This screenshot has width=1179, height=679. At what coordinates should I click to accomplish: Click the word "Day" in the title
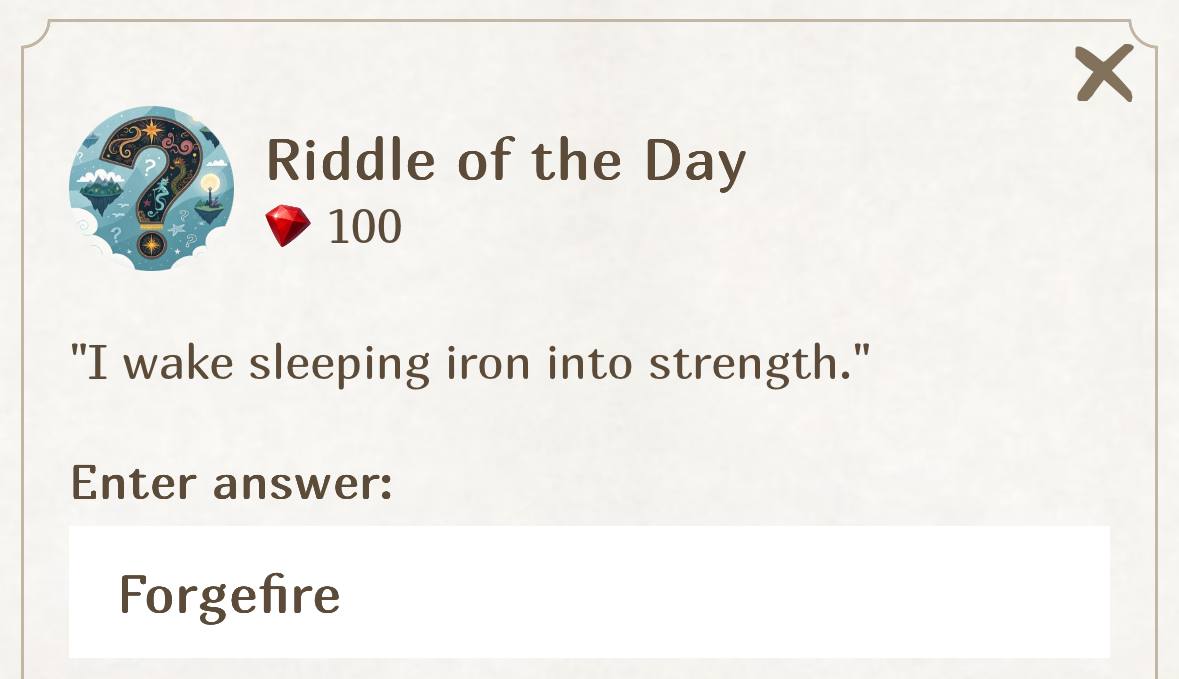pyautogui.click(x=695, y=162)
